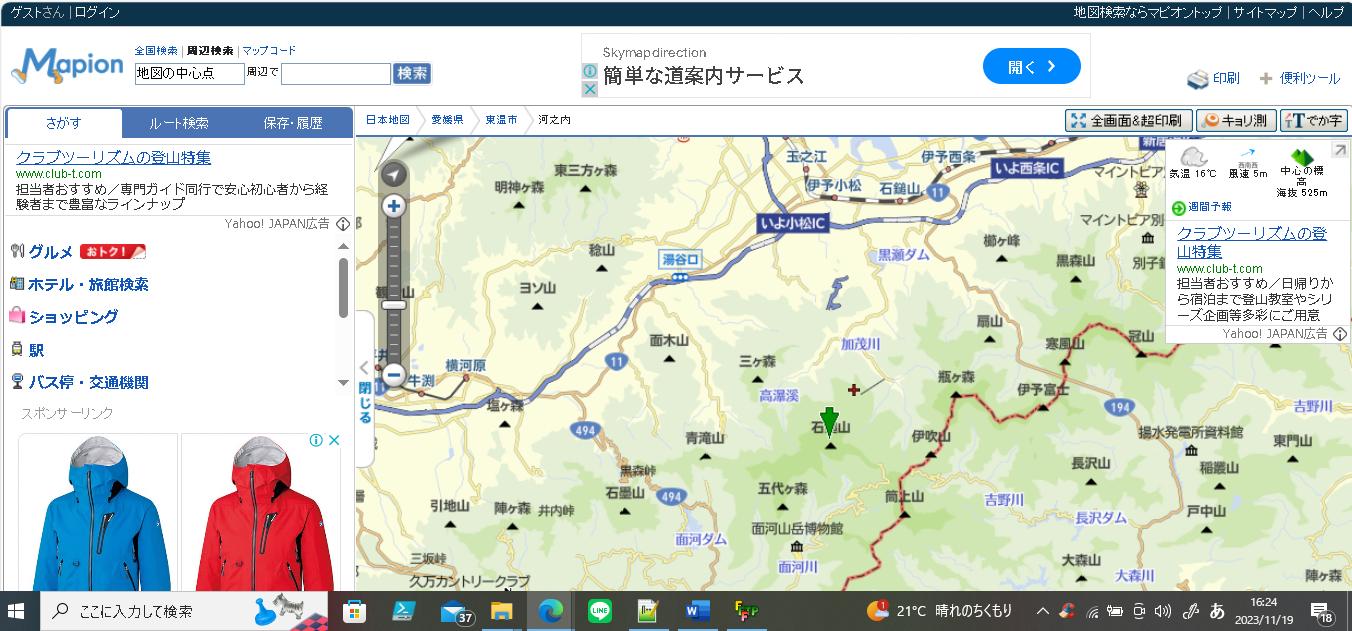
Task: Click the 面河山岳博物館 museum icon
Action: pos(796,546)
